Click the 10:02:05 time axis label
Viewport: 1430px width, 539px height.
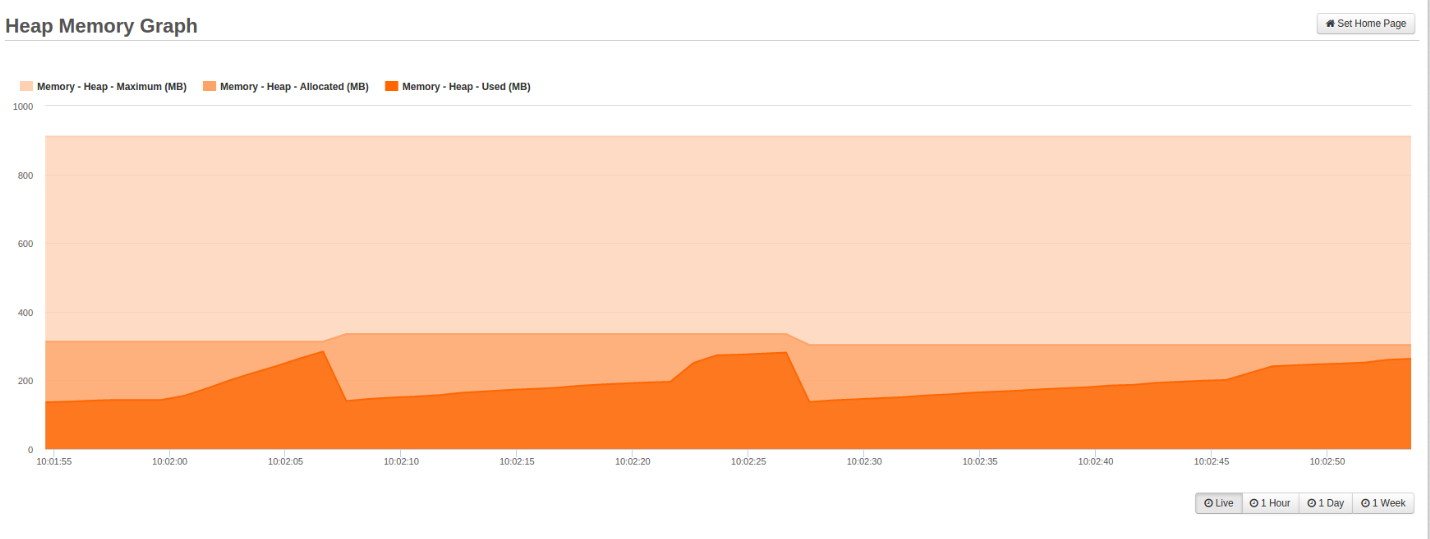coord(286,462)
